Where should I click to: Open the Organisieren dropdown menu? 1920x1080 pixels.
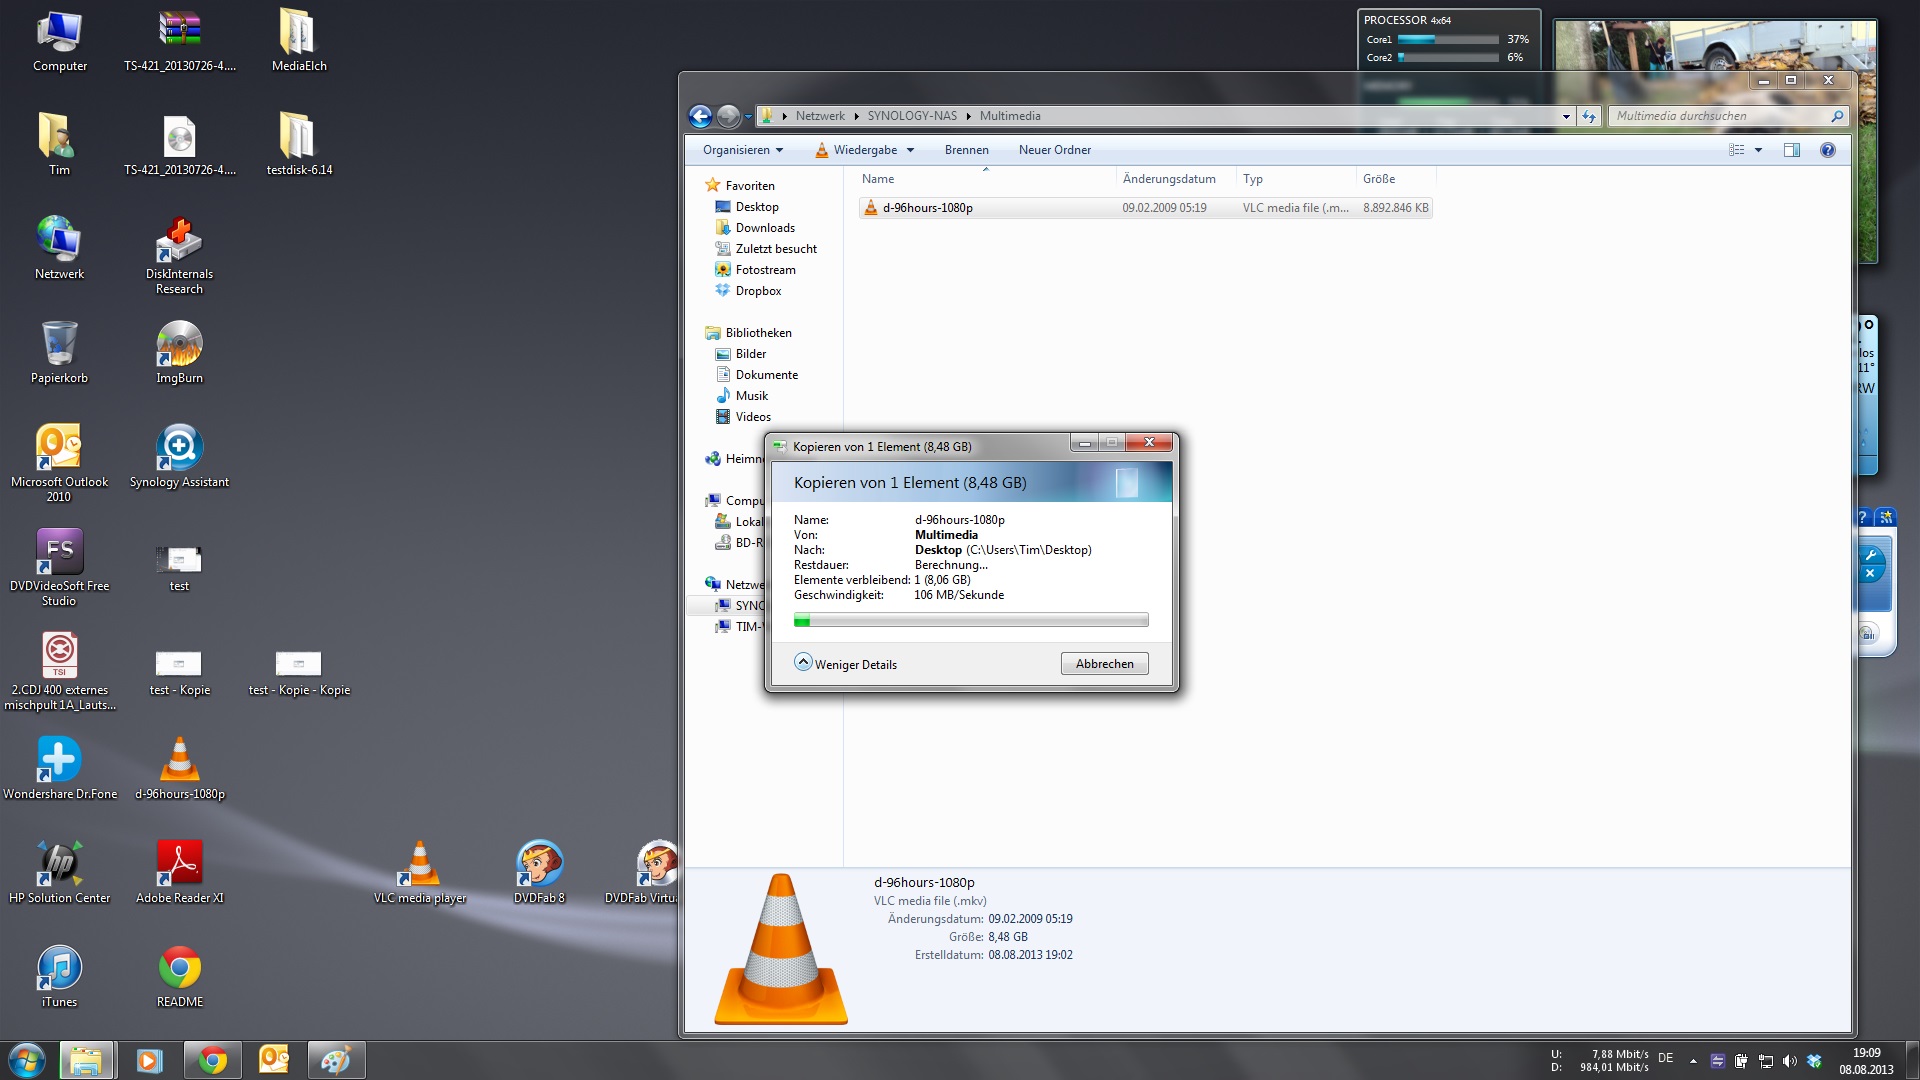743,150
